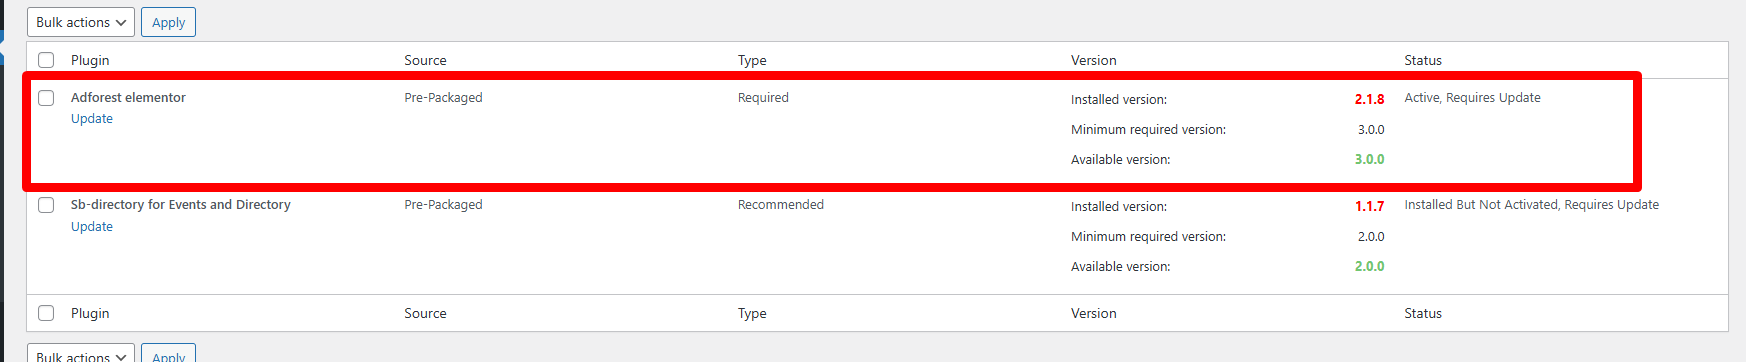
Task: Check the Adforest elementor plugin checkbox
Action: [46, 98]
